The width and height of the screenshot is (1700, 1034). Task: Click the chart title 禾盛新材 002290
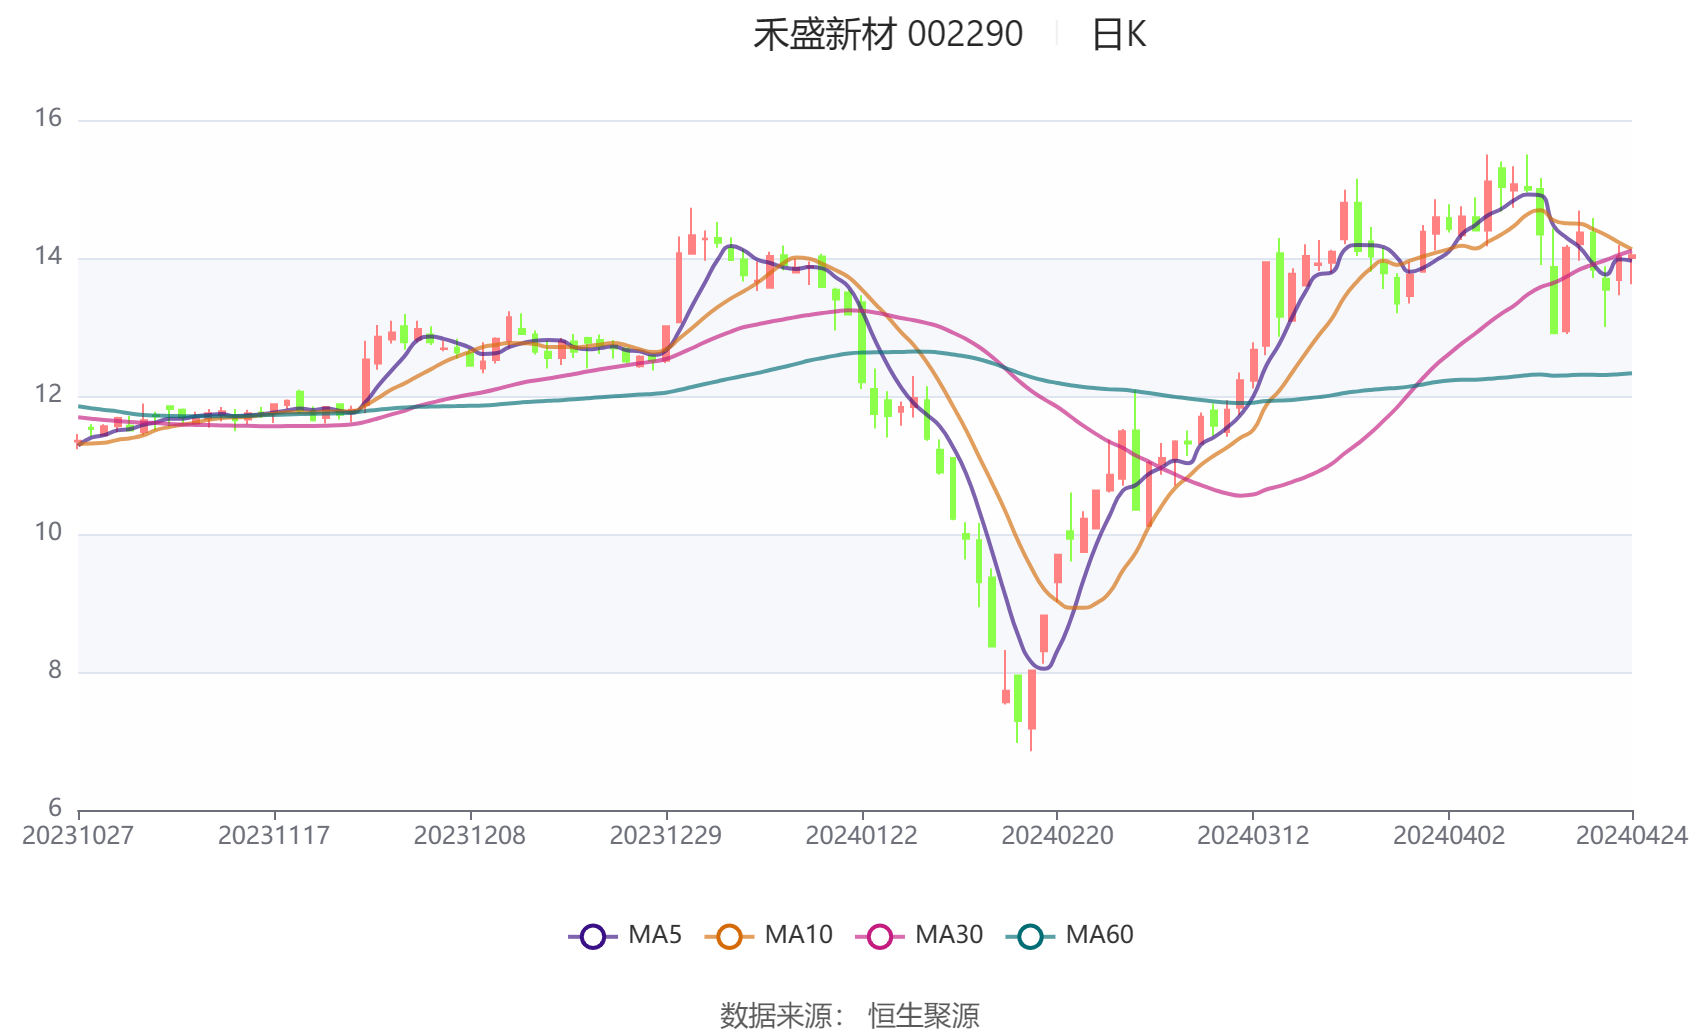pyautogui.click(x=888, y=35)
